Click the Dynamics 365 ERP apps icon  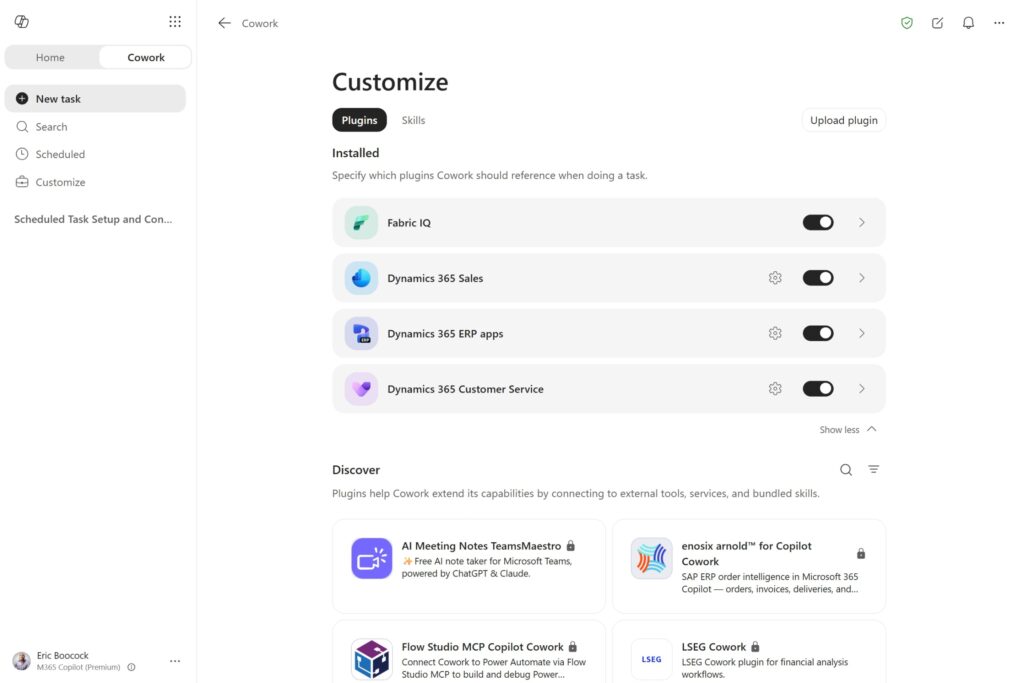click(x=361, y=334)
